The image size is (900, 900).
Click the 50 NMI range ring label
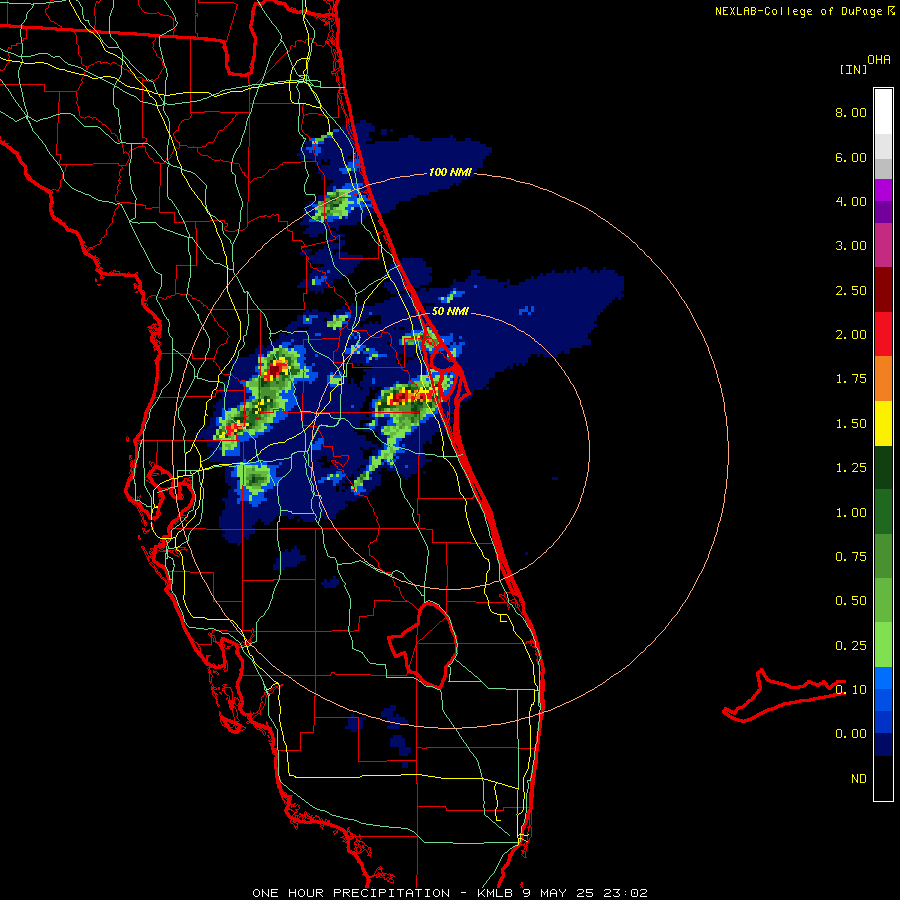[450, 311]
